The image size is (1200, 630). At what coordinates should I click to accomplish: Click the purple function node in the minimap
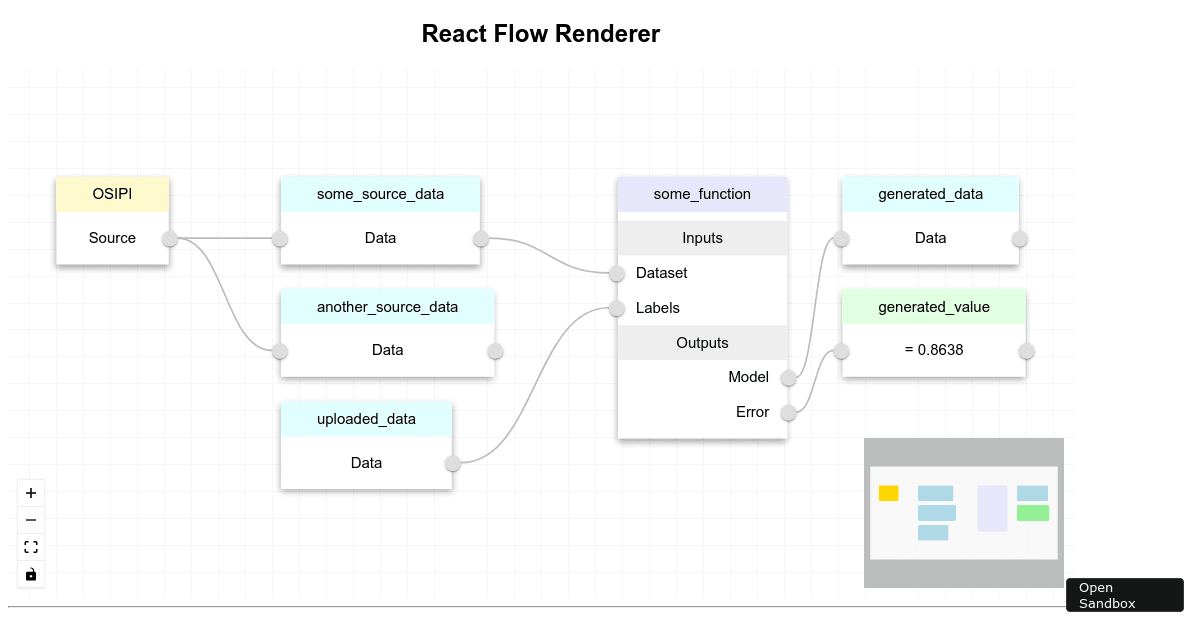tap(991, 507)
